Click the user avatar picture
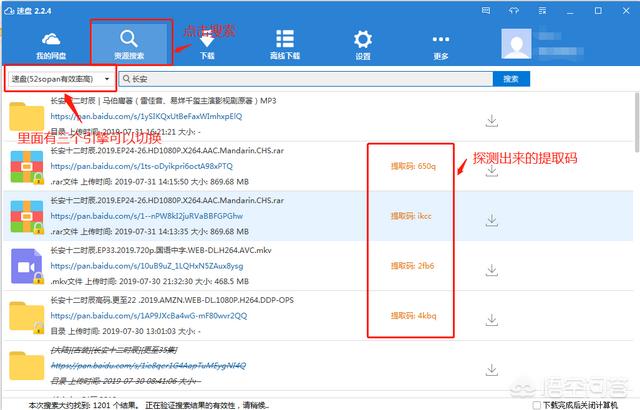 coord(516,44)
